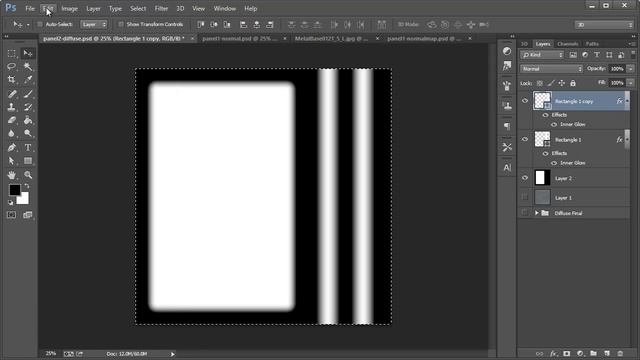Screen dimensions: 640x360
Task: Create a new layer group
Action: [x=593, y=353]
